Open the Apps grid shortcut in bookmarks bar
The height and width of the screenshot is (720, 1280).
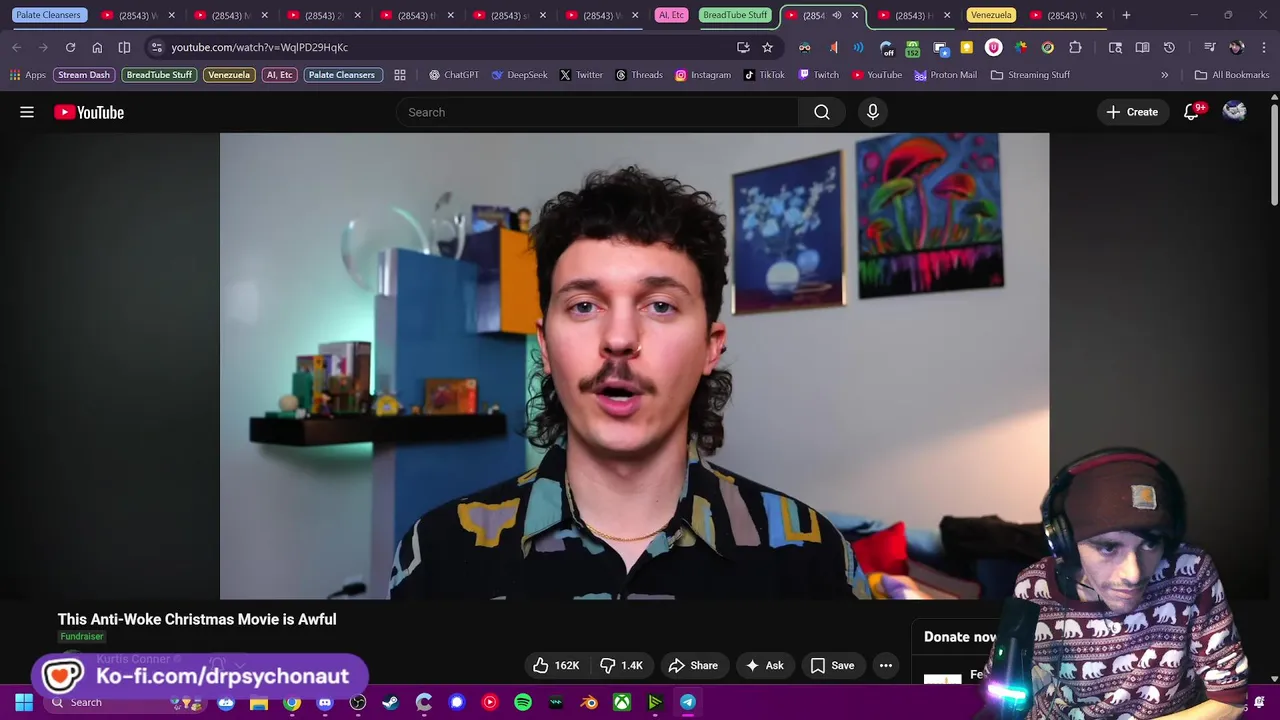28,75
